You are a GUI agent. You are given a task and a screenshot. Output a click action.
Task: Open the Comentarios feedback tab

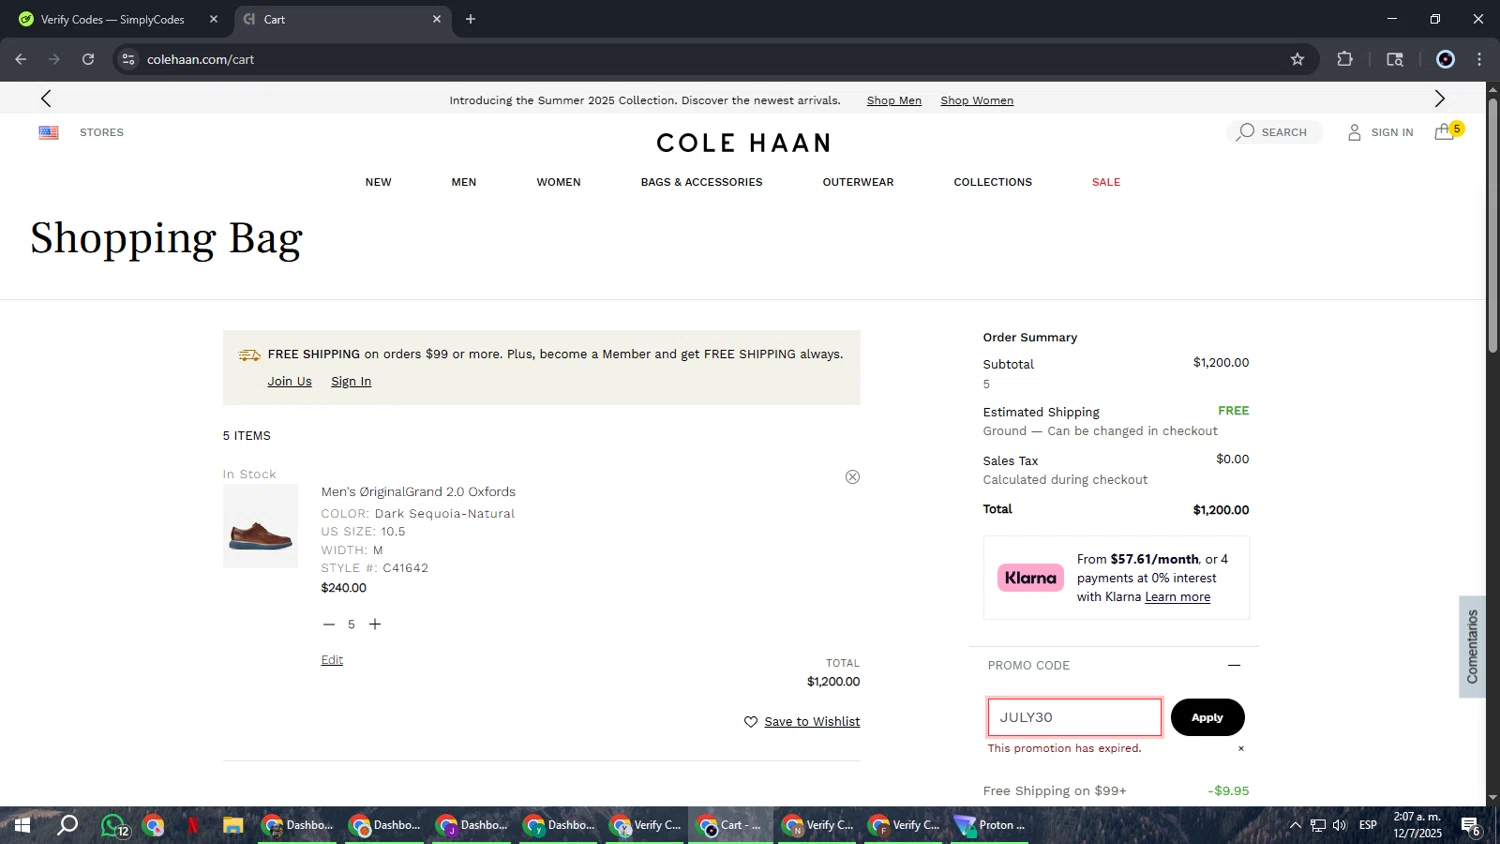tap(1472, 647)
